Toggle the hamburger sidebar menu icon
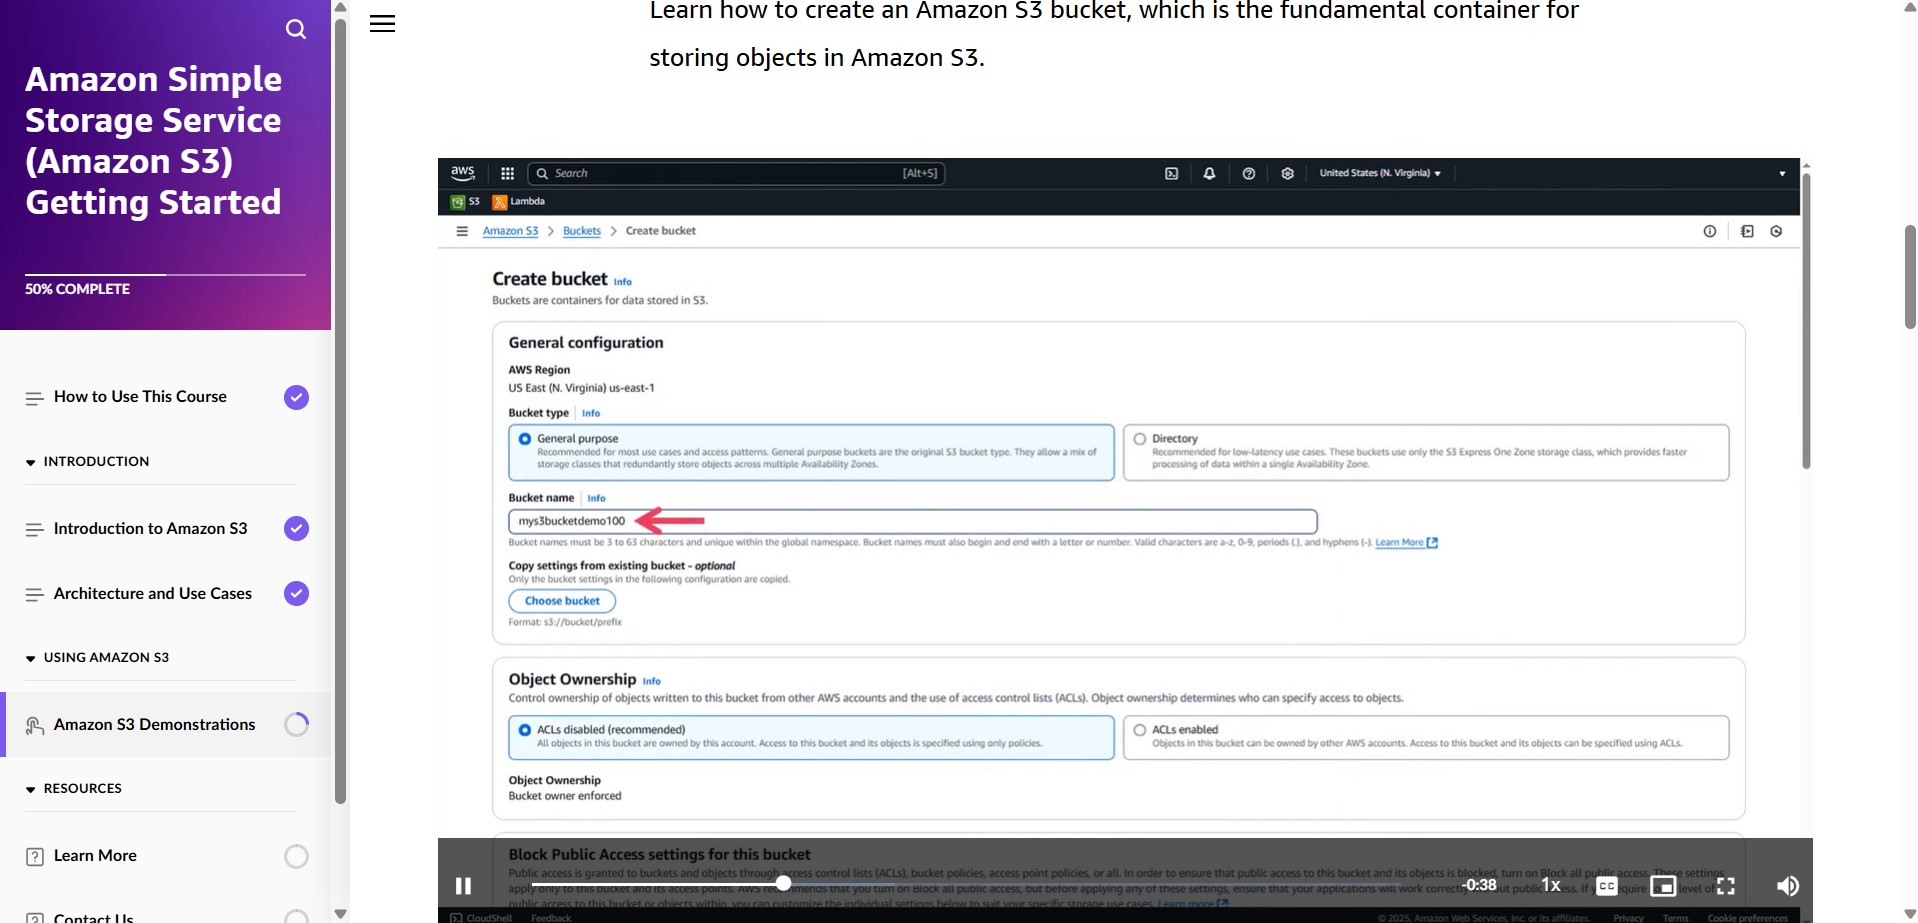Image resolution: width=1918 pixels, height=923 pixels. pos(382,24)
